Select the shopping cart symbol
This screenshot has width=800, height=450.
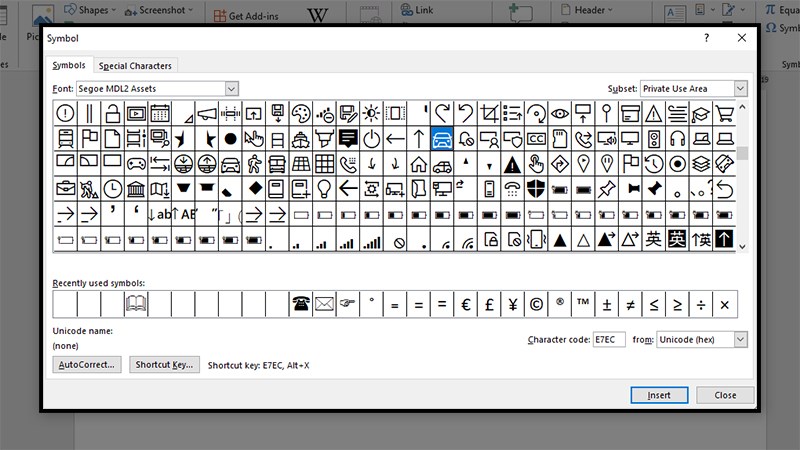[724, 113]
